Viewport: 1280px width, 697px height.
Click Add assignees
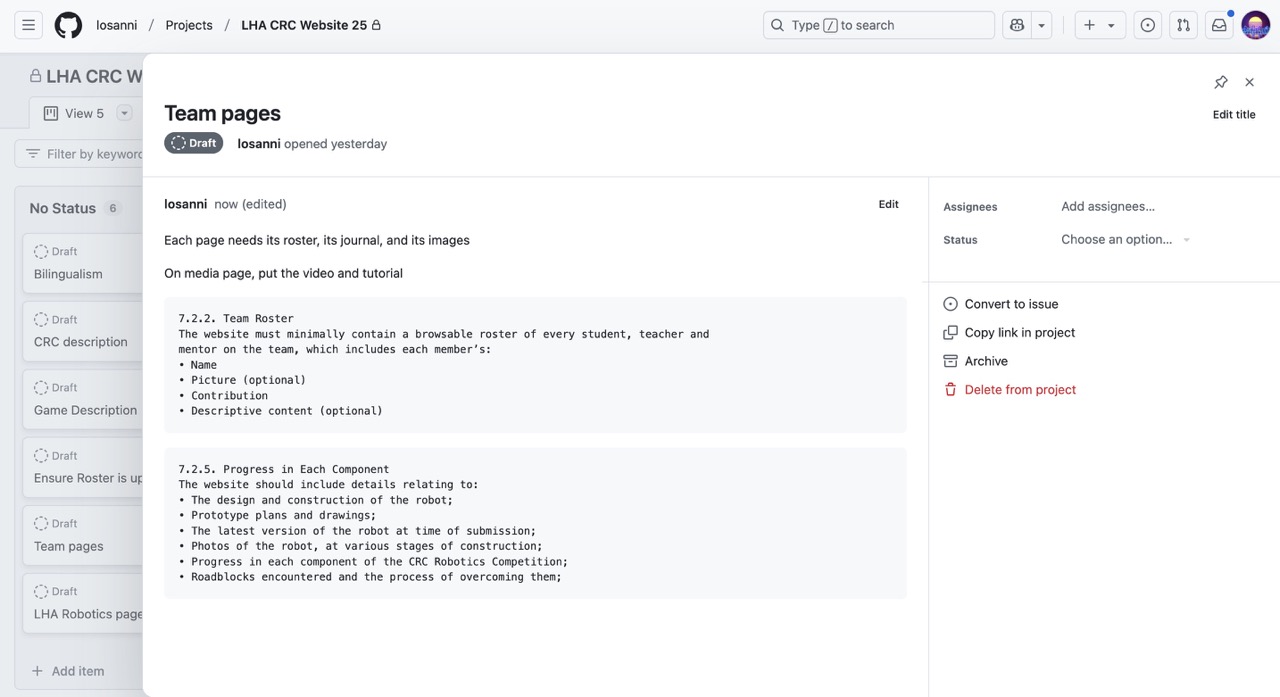[1108, 206]
